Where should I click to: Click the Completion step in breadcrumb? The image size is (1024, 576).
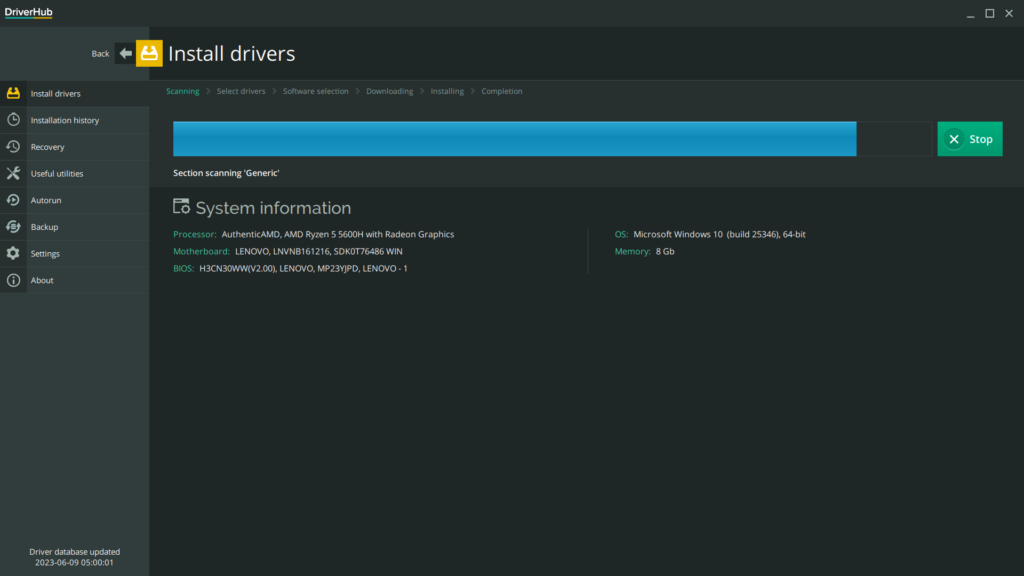(502, 91)
